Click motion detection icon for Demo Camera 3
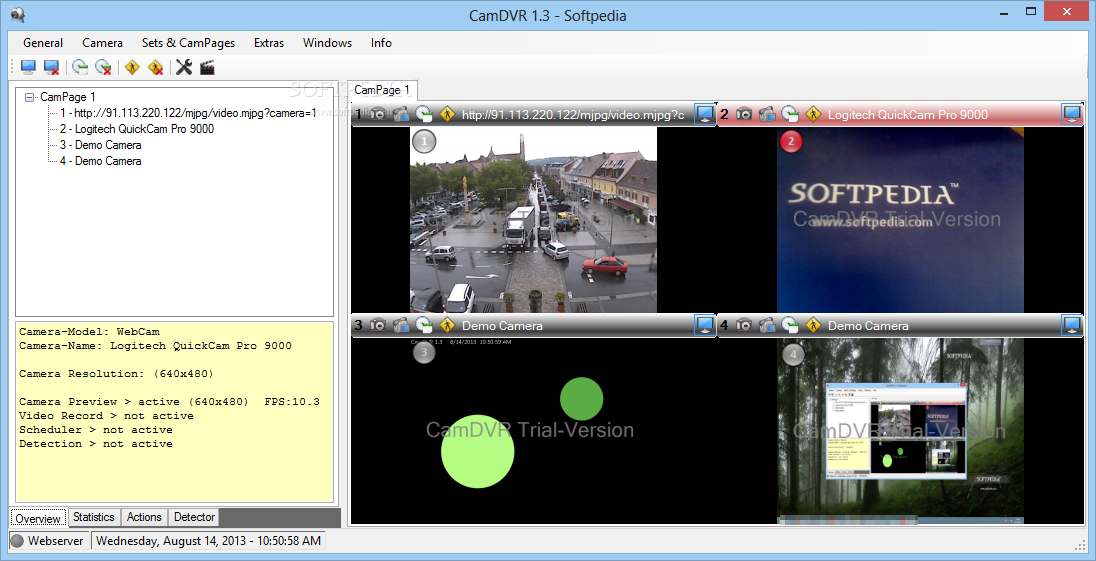The image size is (1096, 561). click(x=447, y=325)
